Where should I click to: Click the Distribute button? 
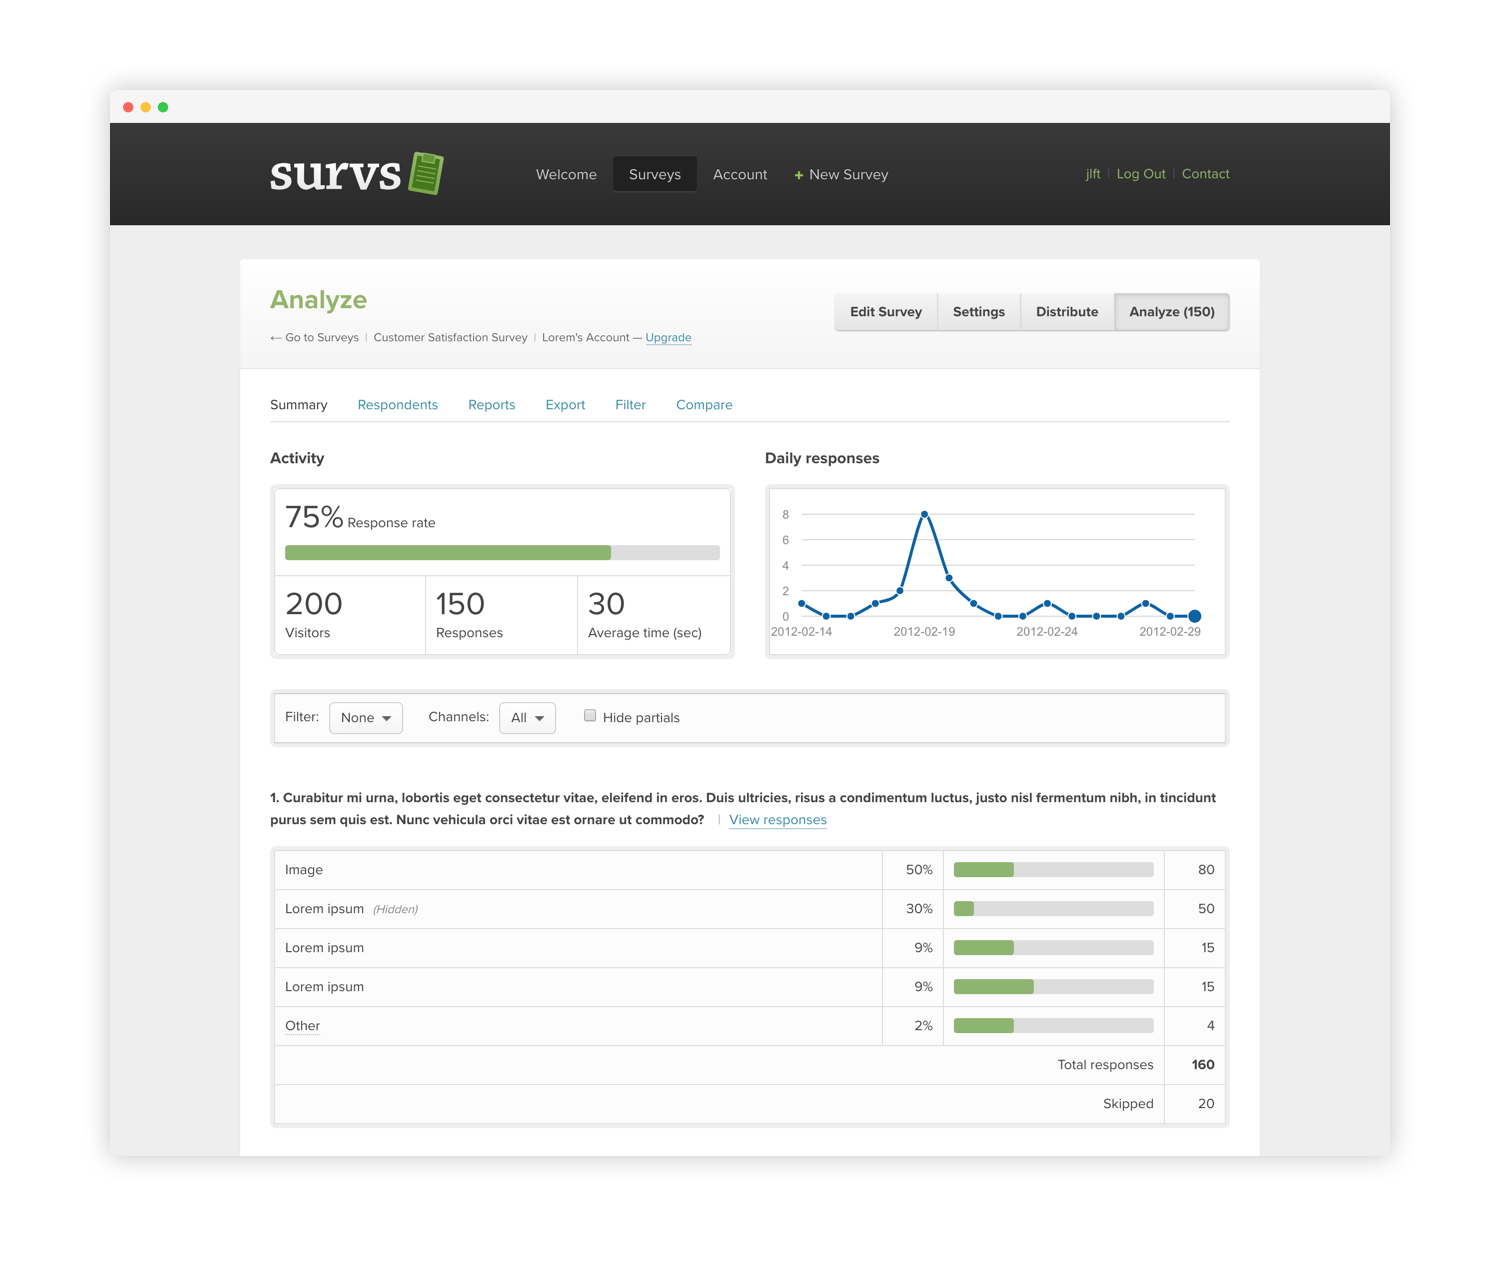(x=1066, y=311)
